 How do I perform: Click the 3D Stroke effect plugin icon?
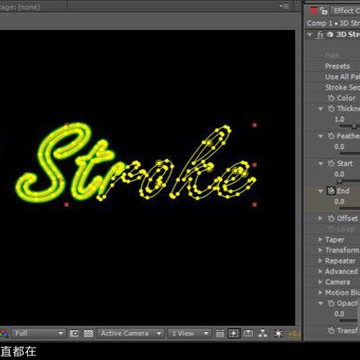pos(330,35)
